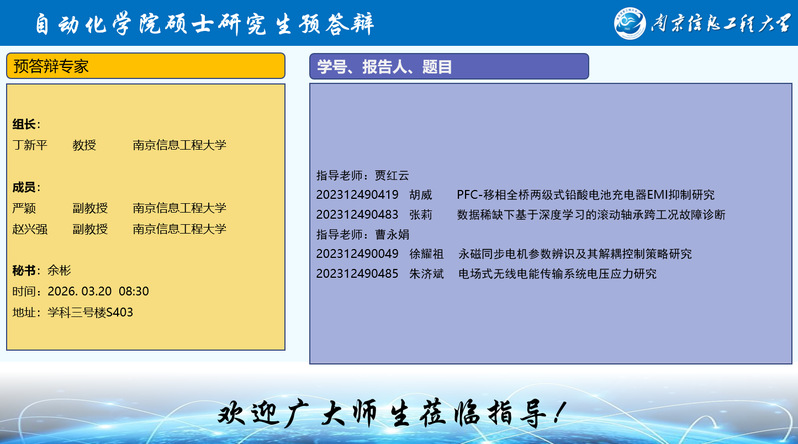Select the 组长 label
The width and height of the screenshot is (798, 444).
click(27, 125)
